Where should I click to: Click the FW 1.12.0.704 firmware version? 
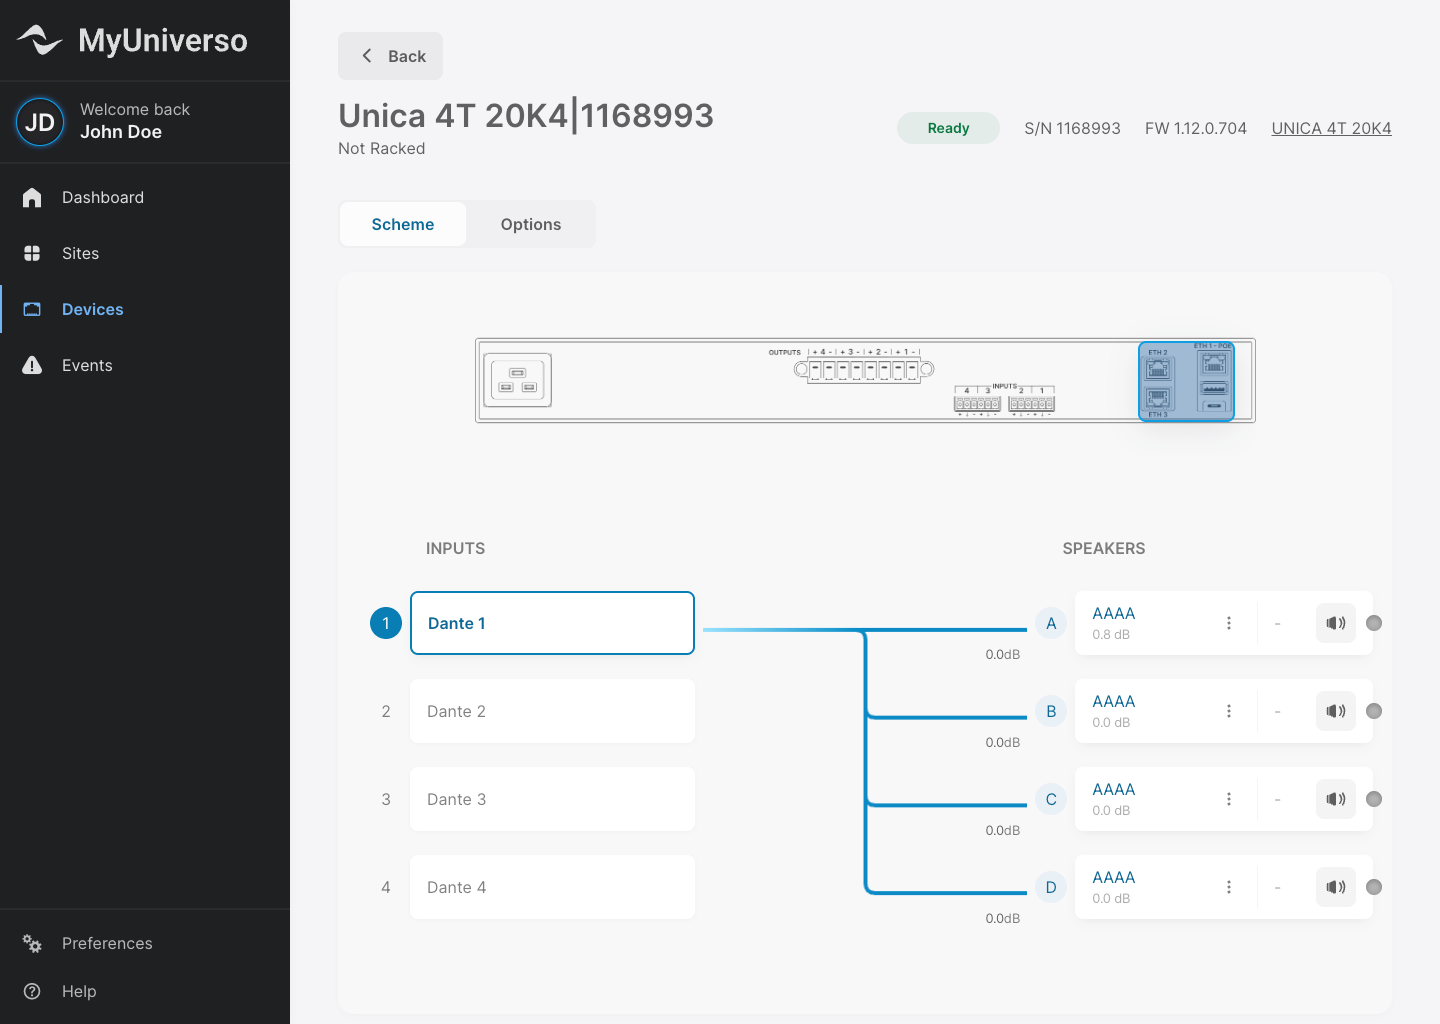[x=1196, y=128]
